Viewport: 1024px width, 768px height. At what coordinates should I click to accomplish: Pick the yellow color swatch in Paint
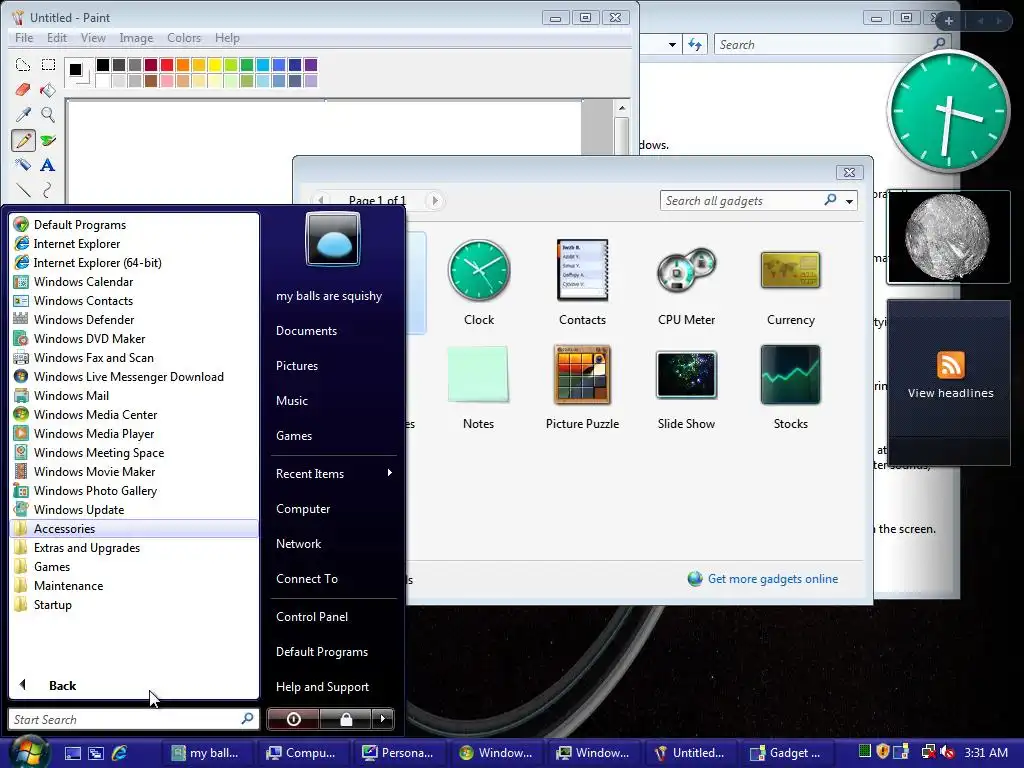tap(215, 65)
